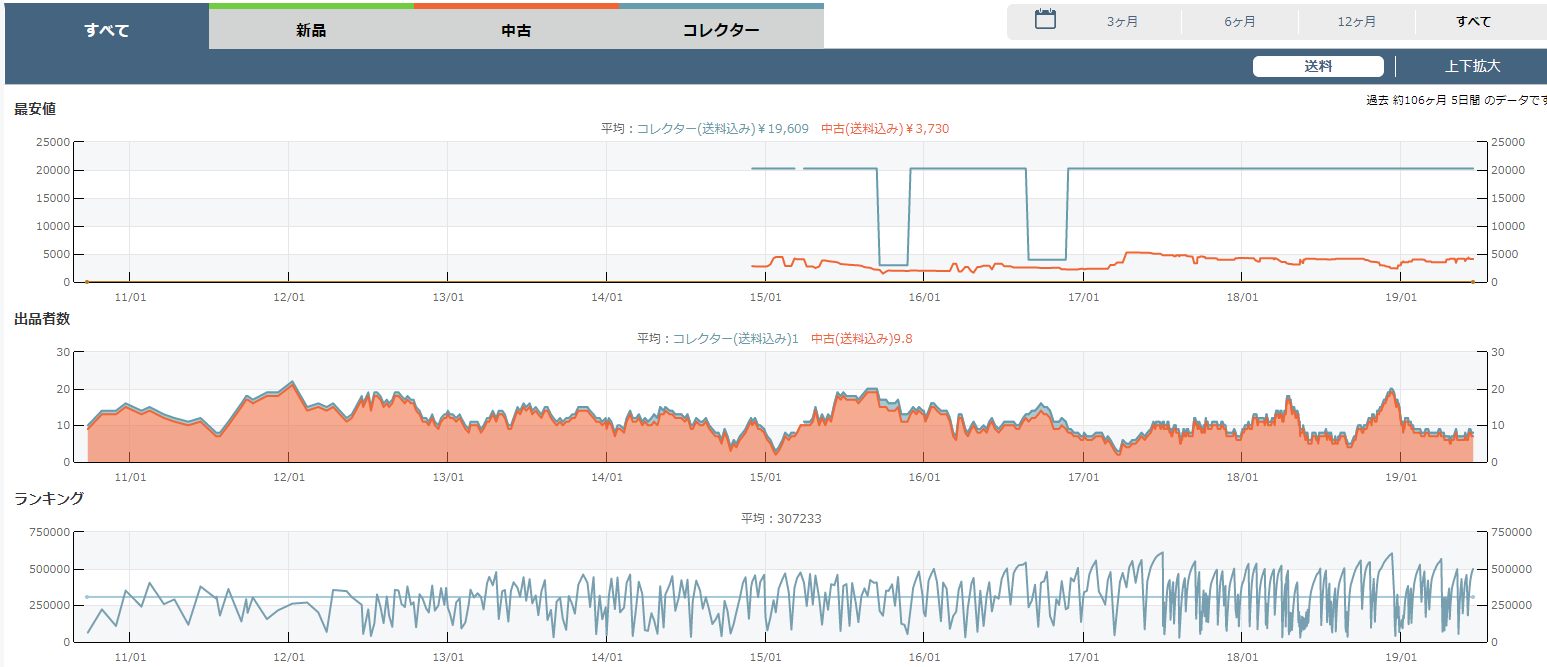Switch to the 新品 tab

click(x=311, y=30)
